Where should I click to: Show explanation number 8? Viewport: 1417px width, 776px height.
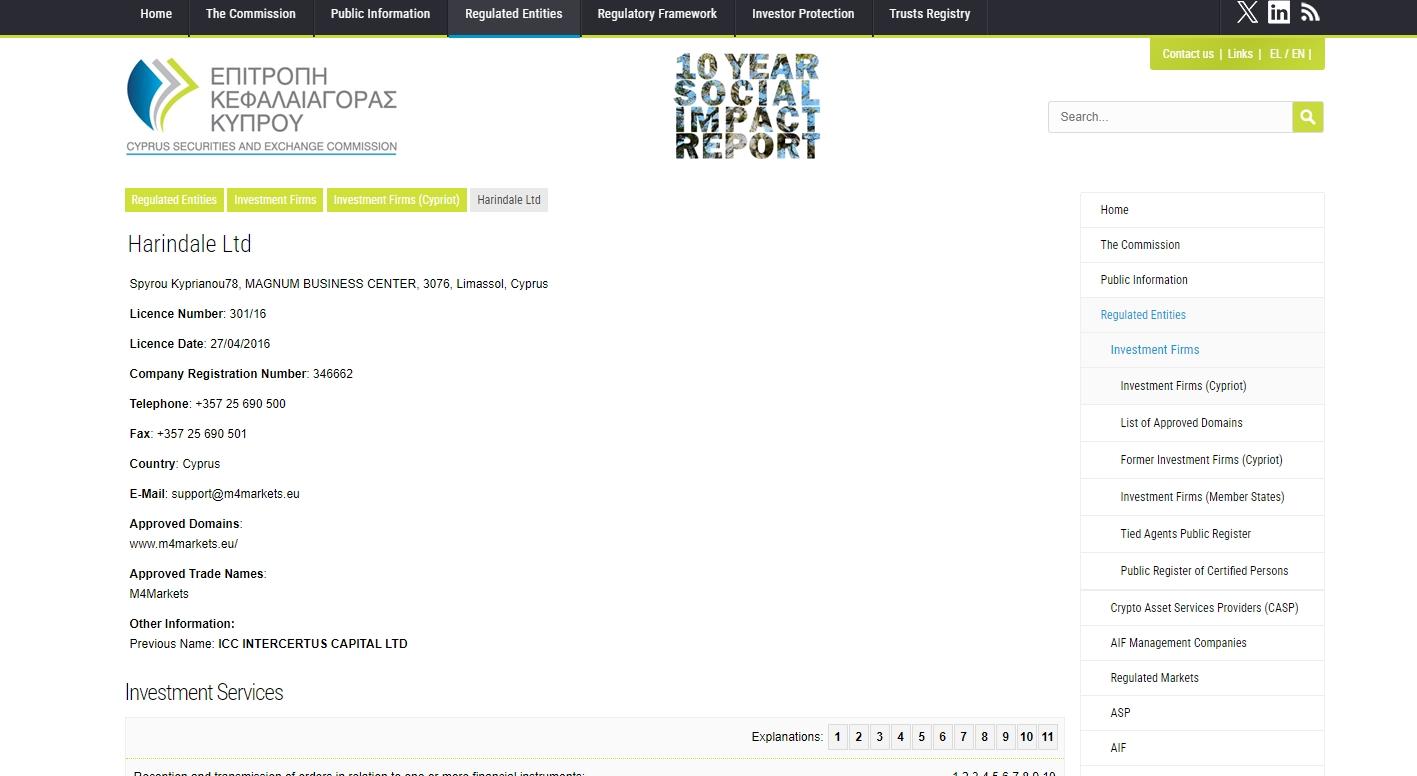(985, 737)
